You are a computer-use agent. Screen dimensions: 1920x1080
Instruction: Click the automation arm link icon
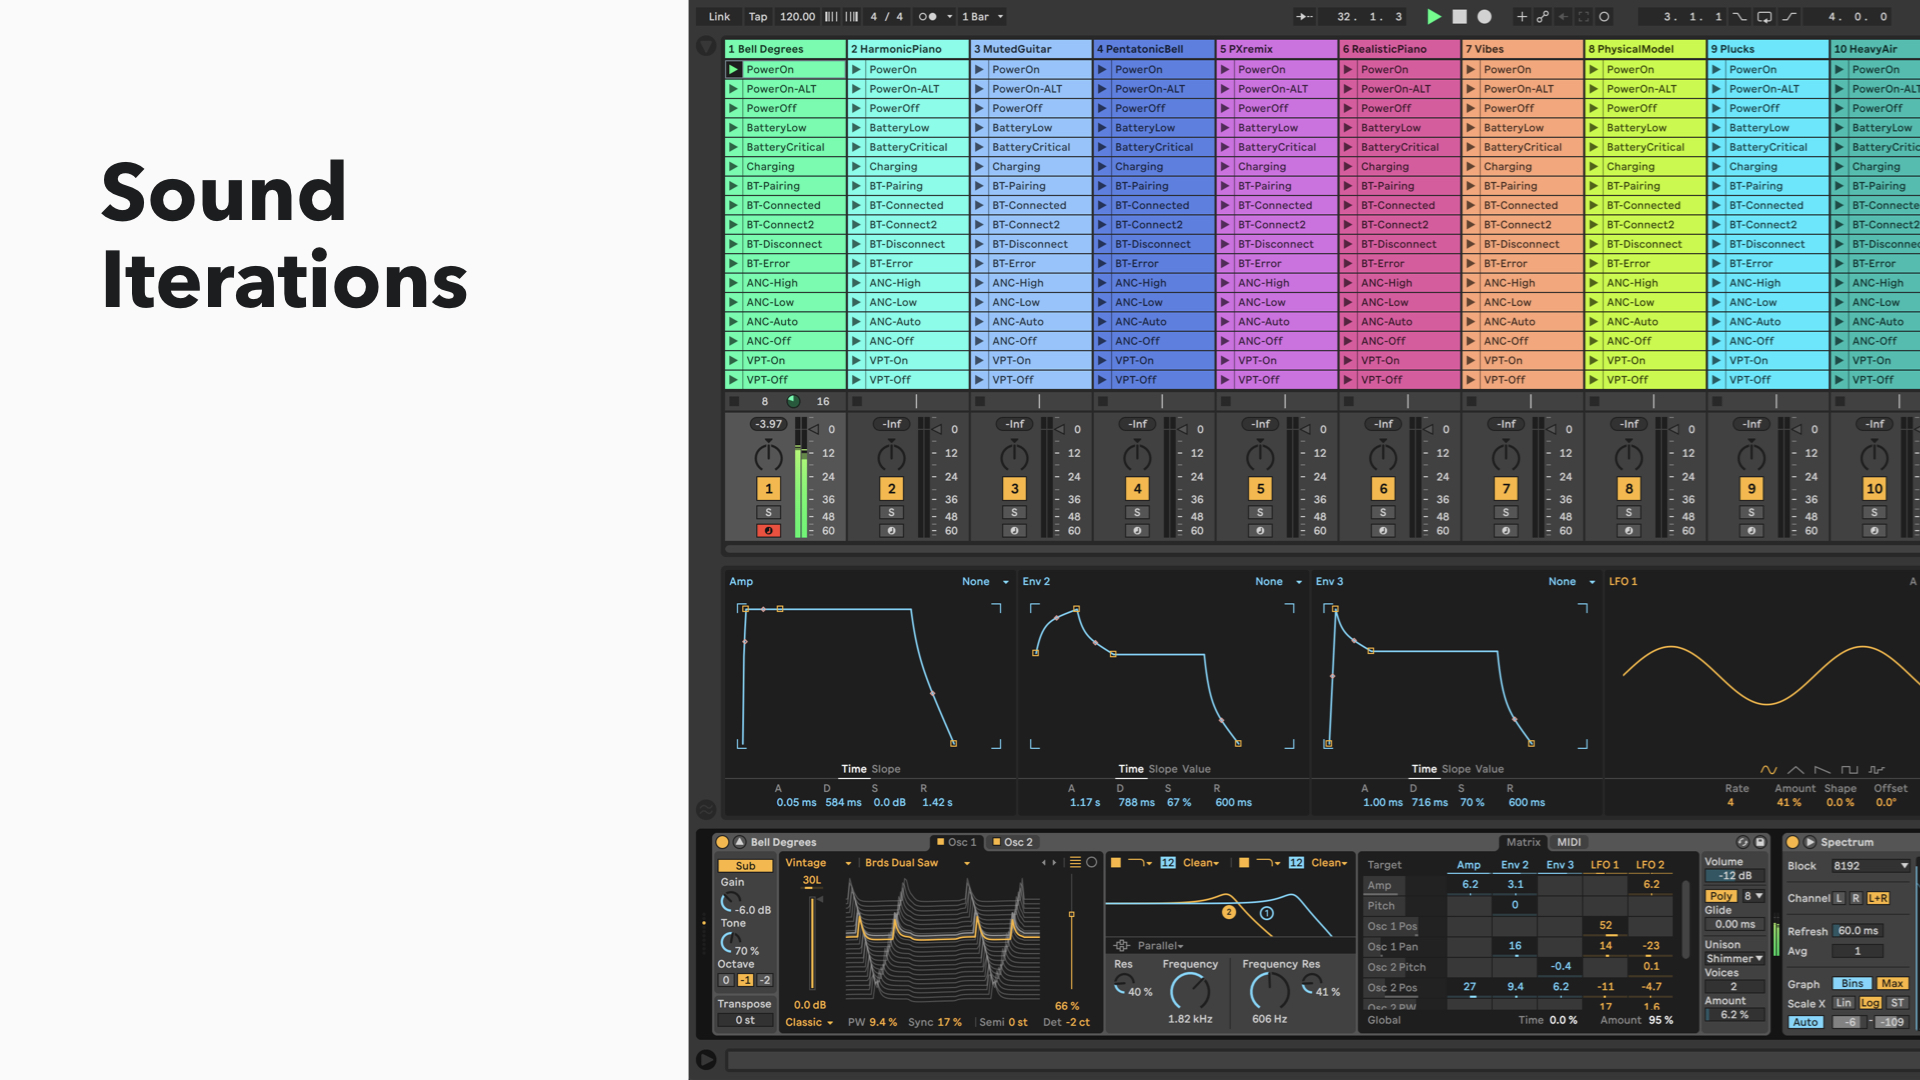pos(1543,17)
